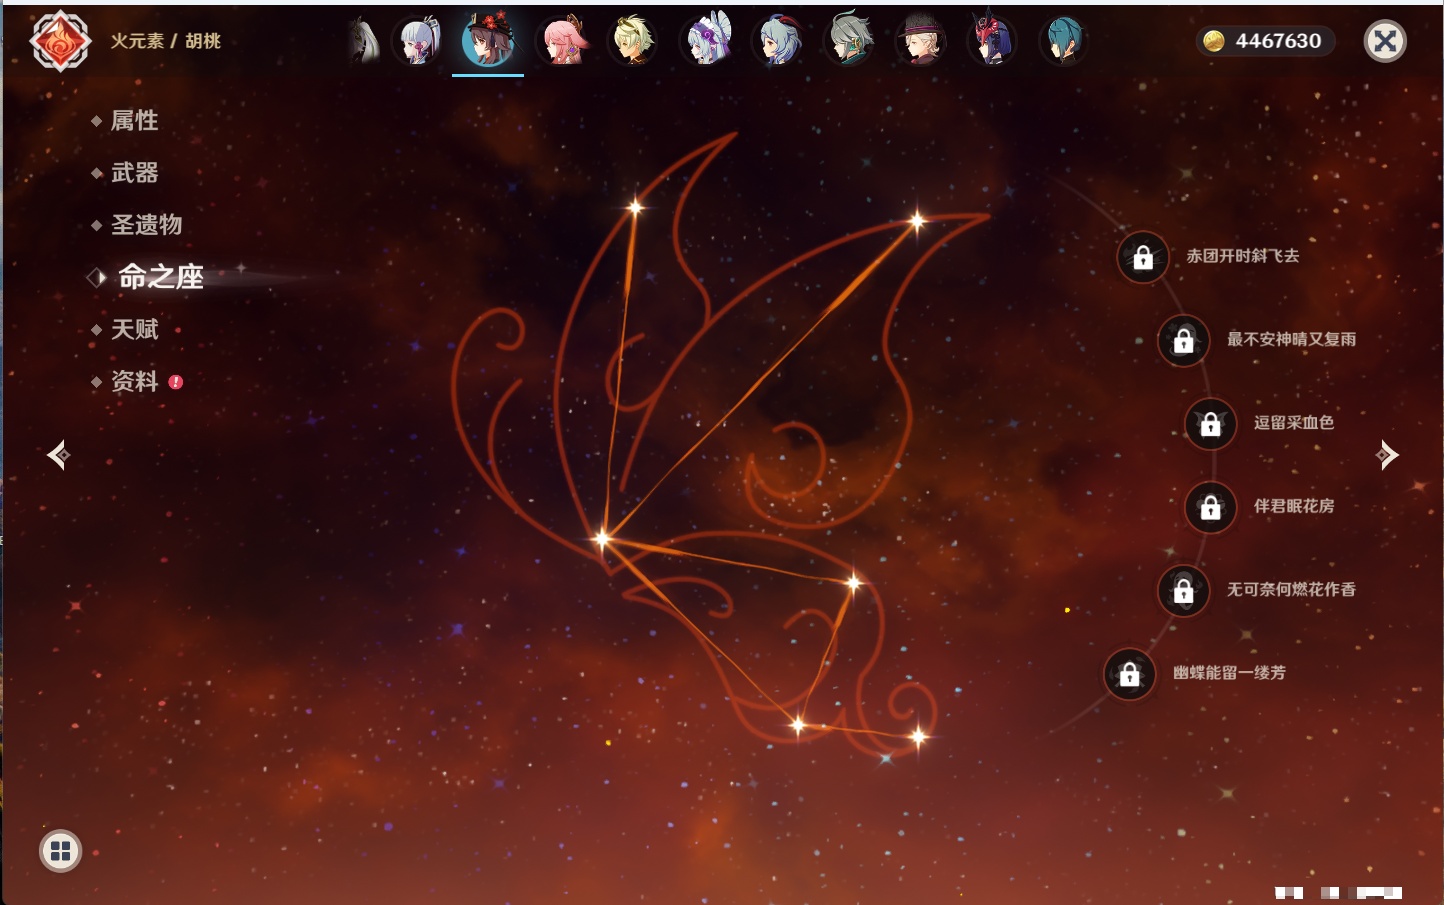Click the Mora coin icon
Viewport: 1444px width, 905px height.
coord(1214,41)
